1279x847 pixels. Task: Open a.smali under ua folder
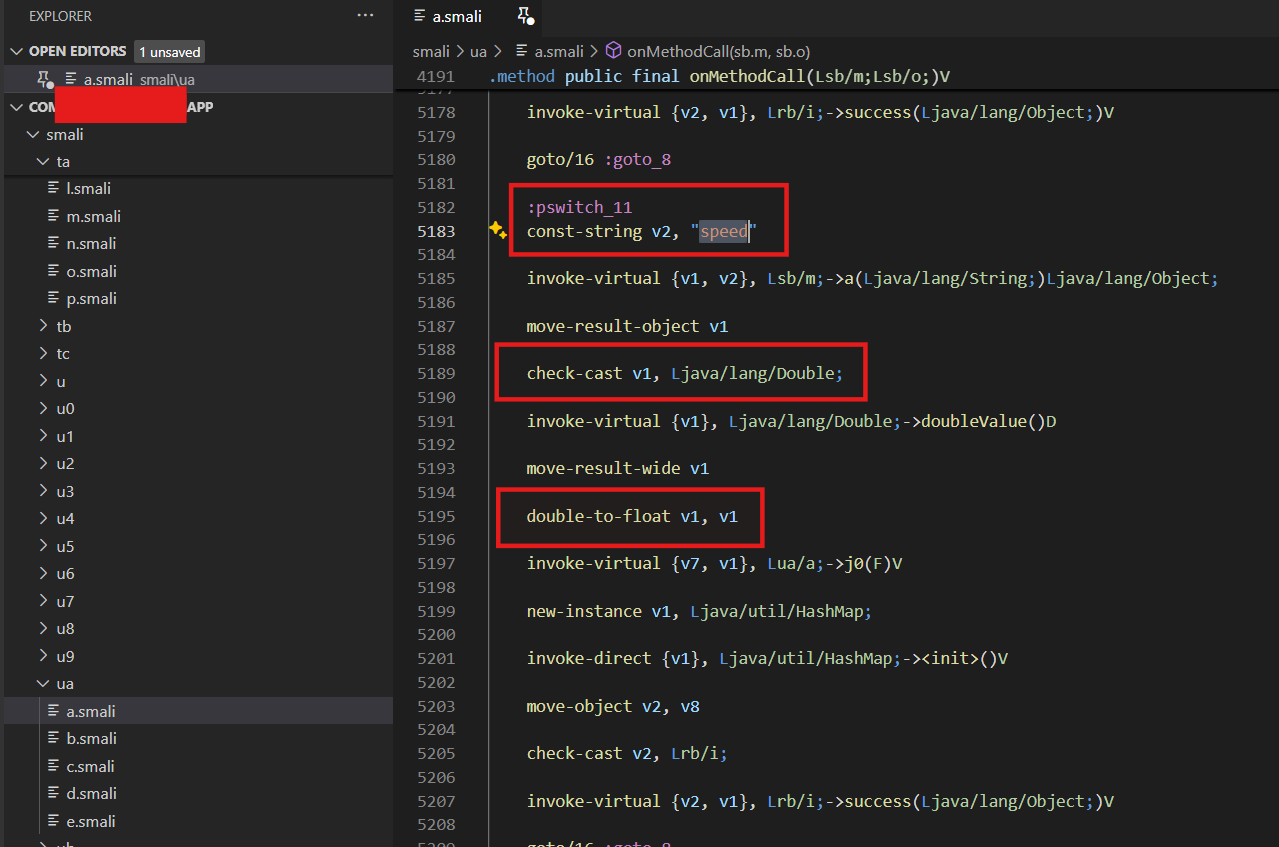196,711
